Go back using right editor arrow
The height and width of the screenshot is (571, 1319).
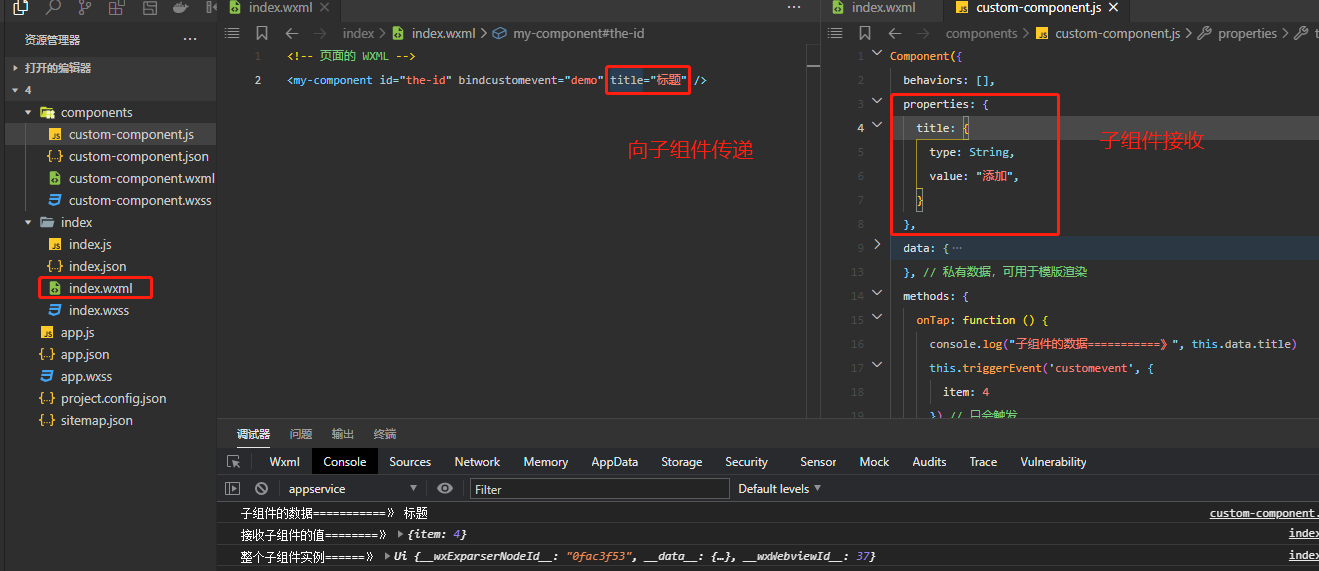click(x=895, y=33)
